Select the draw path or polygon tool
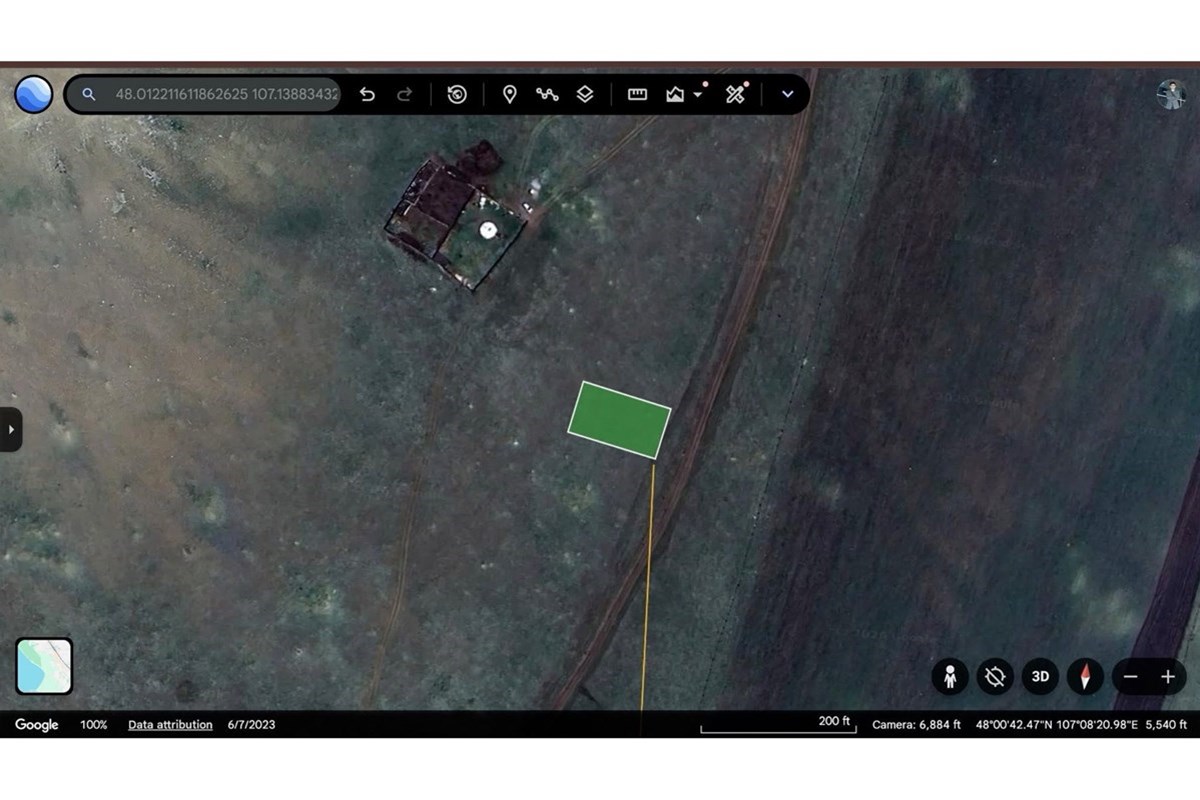 point(547,94)
